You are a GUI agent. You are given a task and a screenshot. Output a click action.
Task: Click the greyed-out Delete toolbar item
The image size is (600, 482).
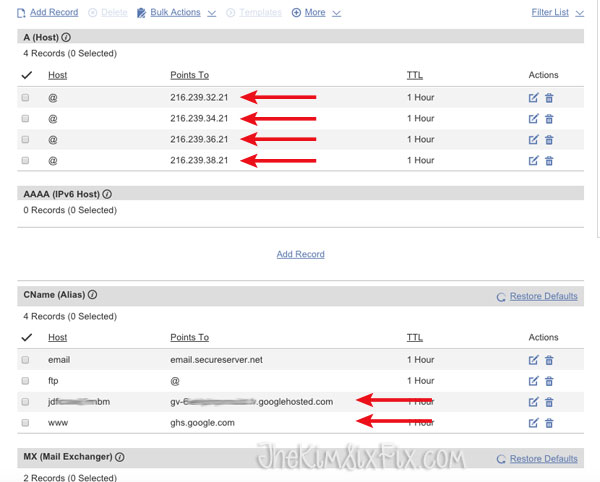[x=114, y=12]
